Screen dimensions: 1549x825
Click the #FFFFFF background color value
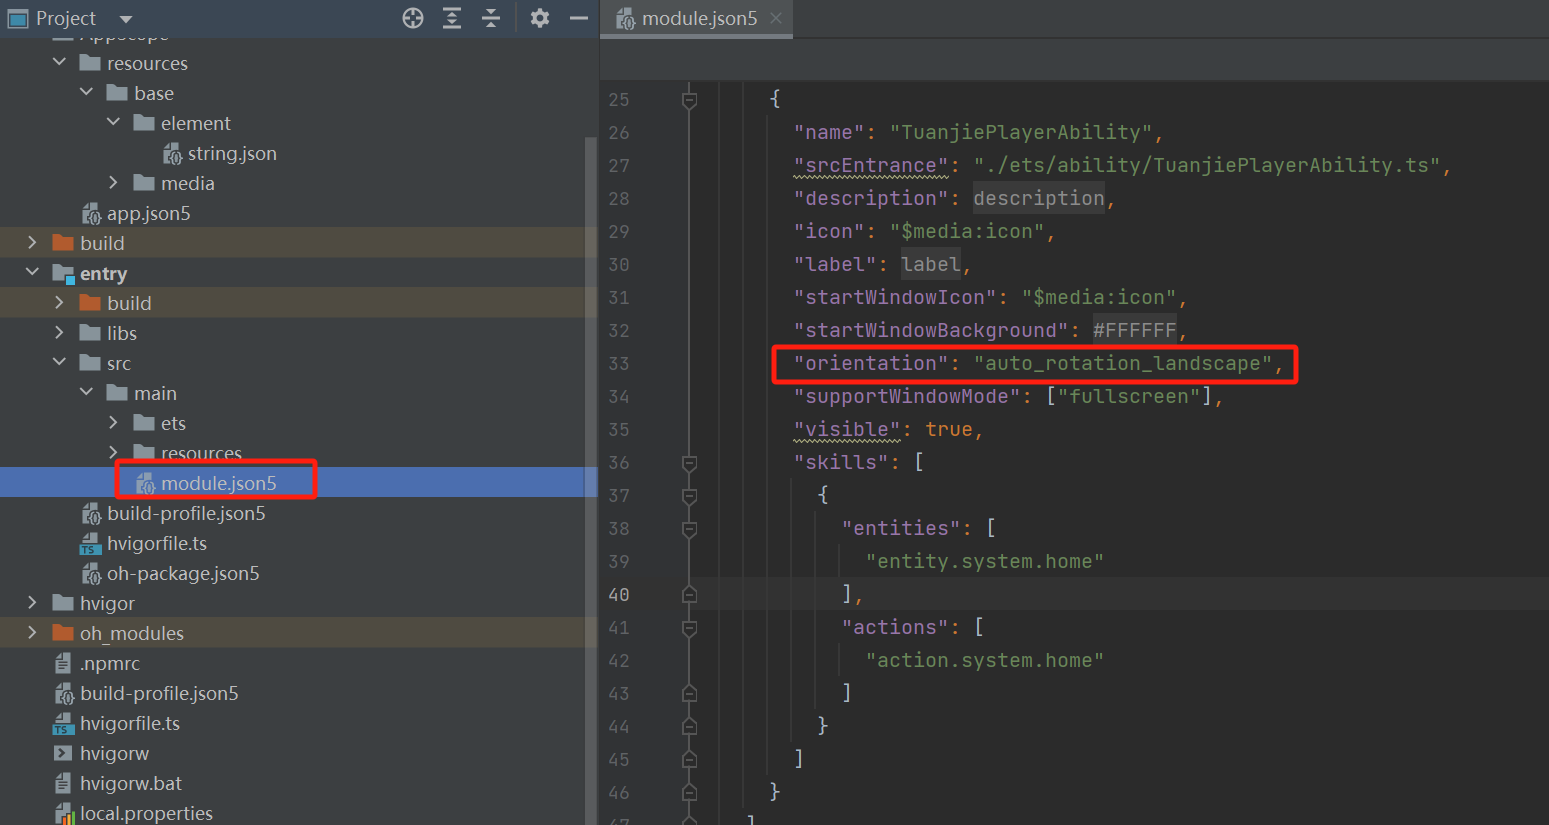pos(1134,331)
